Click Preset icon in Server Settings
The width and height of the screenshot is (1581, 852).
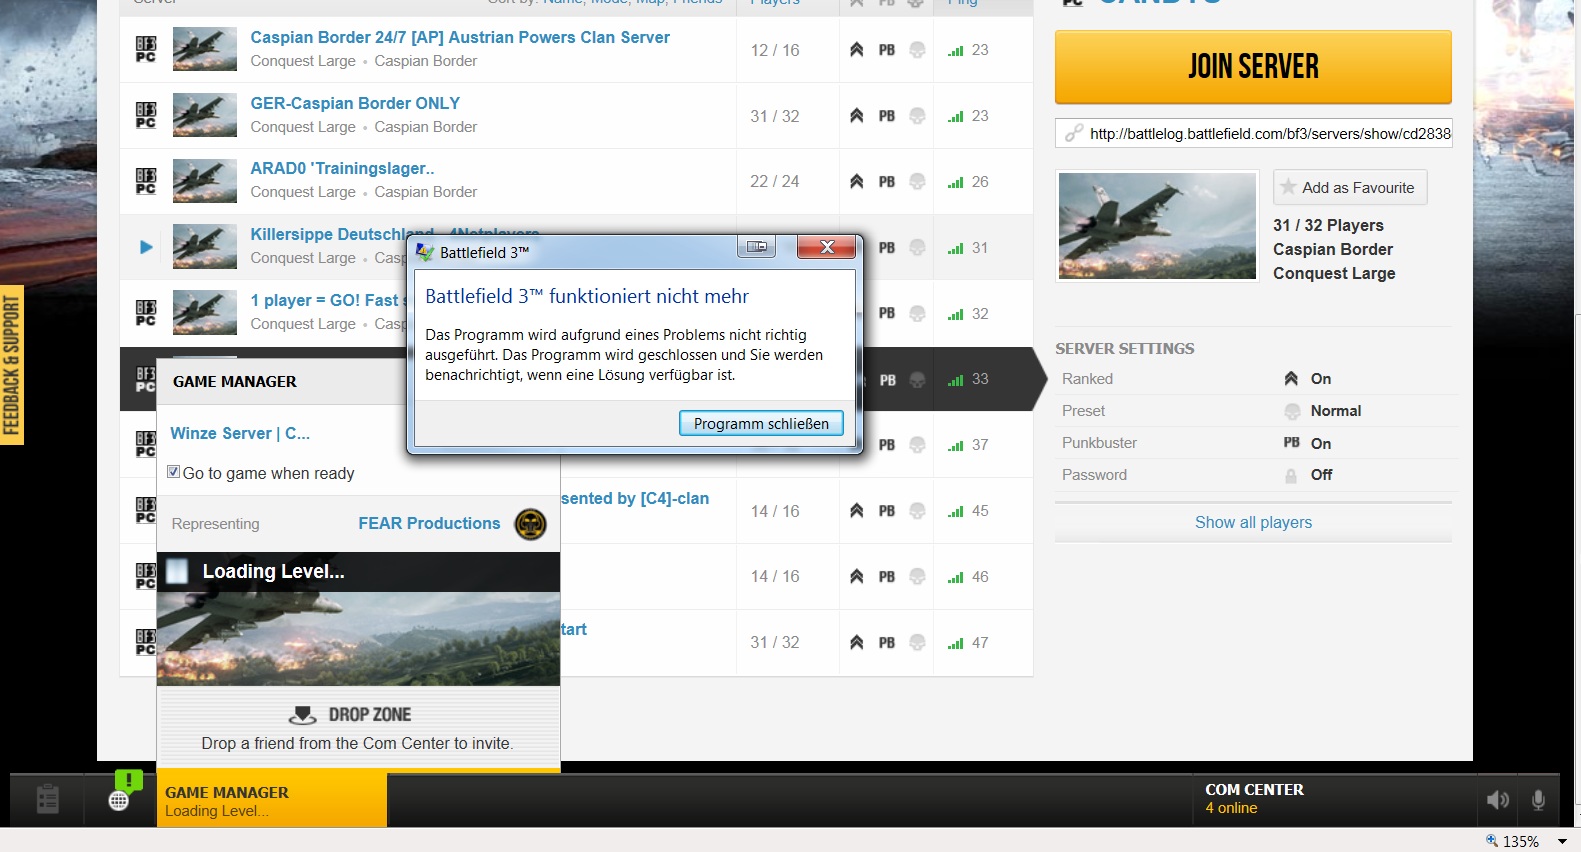tap(1292, 411)
